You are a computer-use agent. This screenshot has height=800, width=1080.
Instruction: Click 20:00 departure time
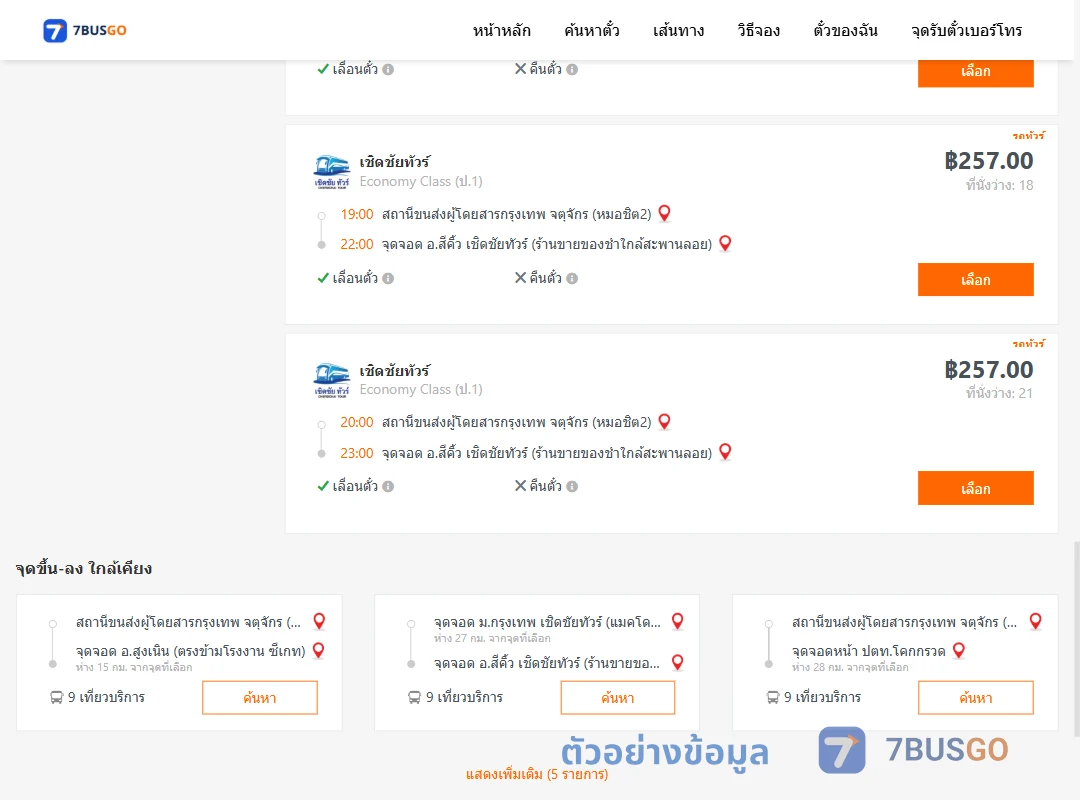[357, 422]
